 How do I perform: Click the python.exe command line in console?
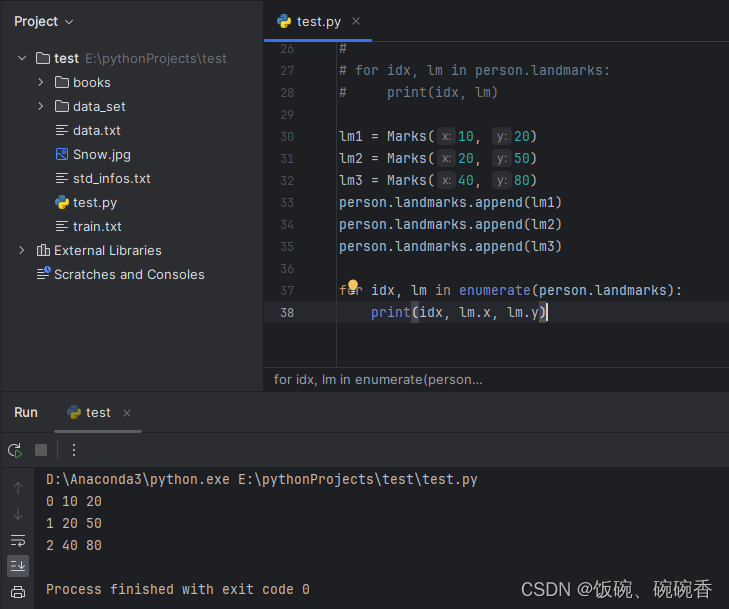(x=262, y=479)
